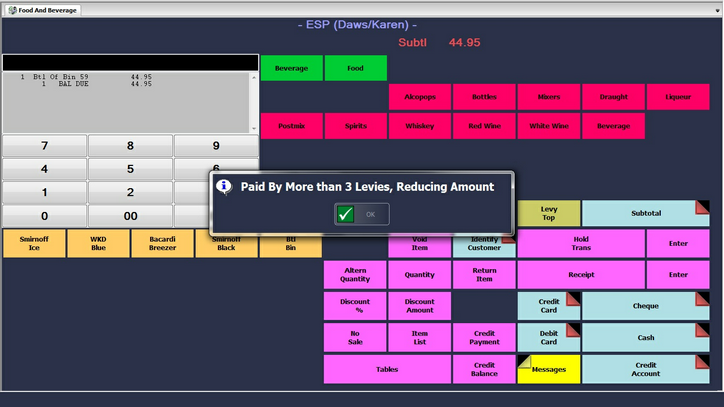Open the Tables button
This screenshot has width=724, height=407.
point(387,369)
